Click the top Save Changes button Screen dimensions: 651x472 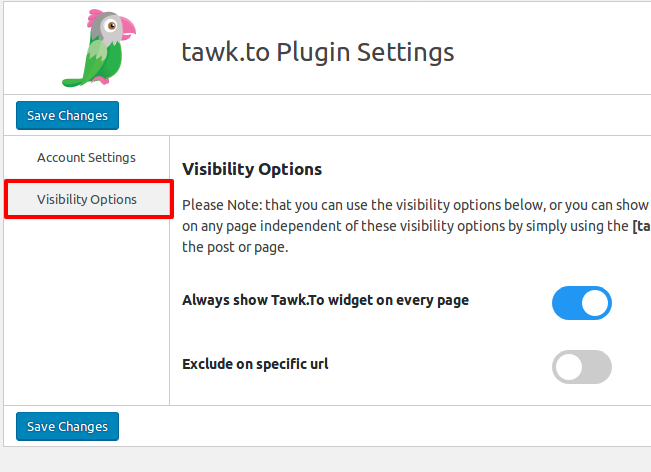pos(67,115)
